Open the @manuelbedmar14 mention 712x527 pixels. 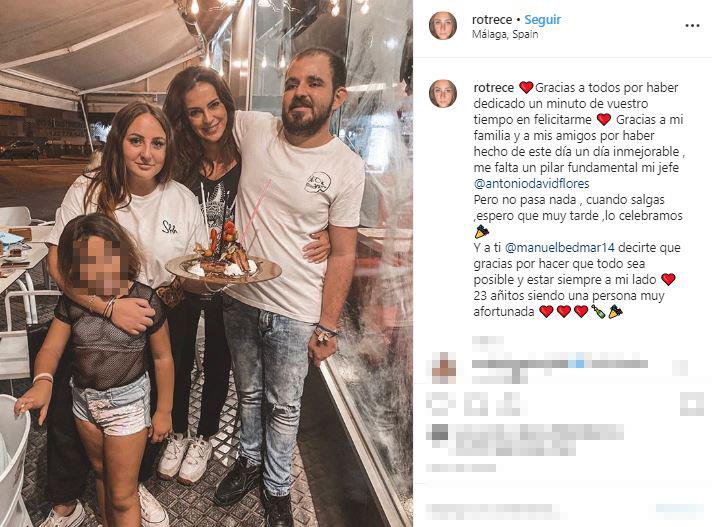pos(560,247)
